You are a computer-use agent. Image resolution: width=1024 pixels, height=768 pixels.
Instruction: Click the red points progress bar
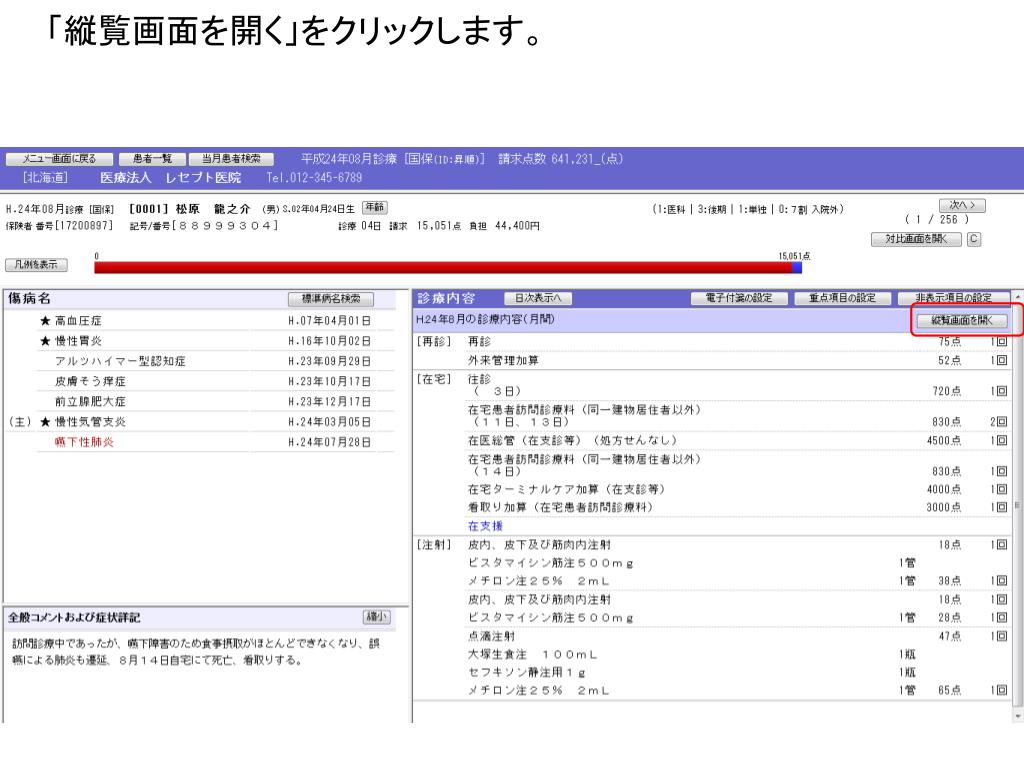[x=440, y=268]
